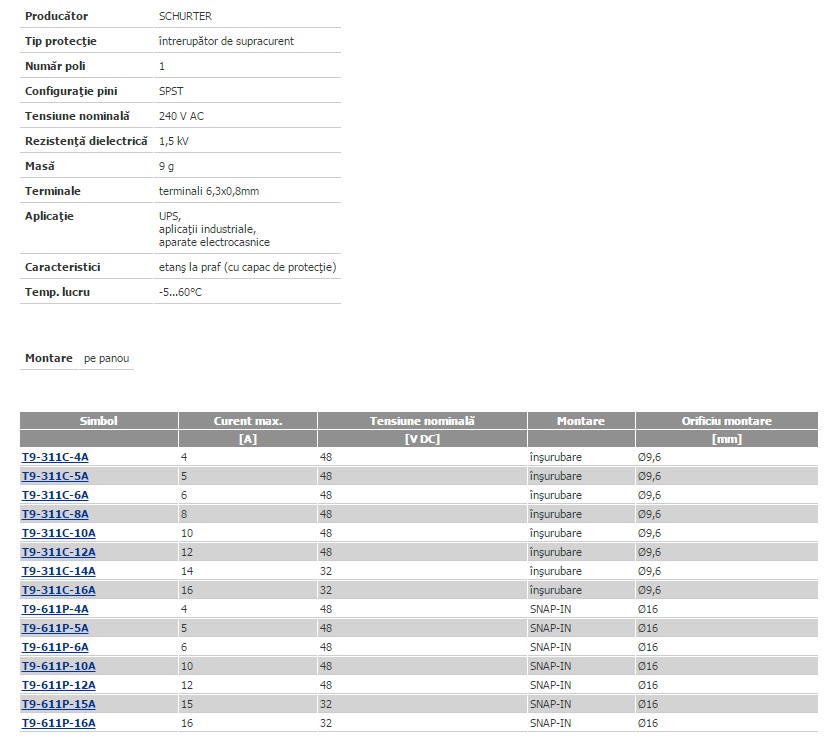Click the Tensiune nominală table column header
The height and width of the screenshot is (745, 830).
(422, 421)
